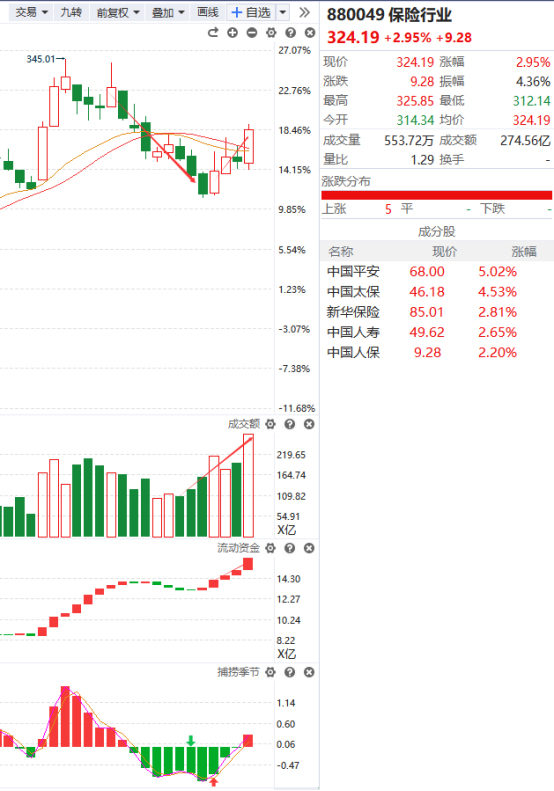The image size is (554, 791).
Task: Click the 成交额 indicator label
Action: click(x=244, y=424)
